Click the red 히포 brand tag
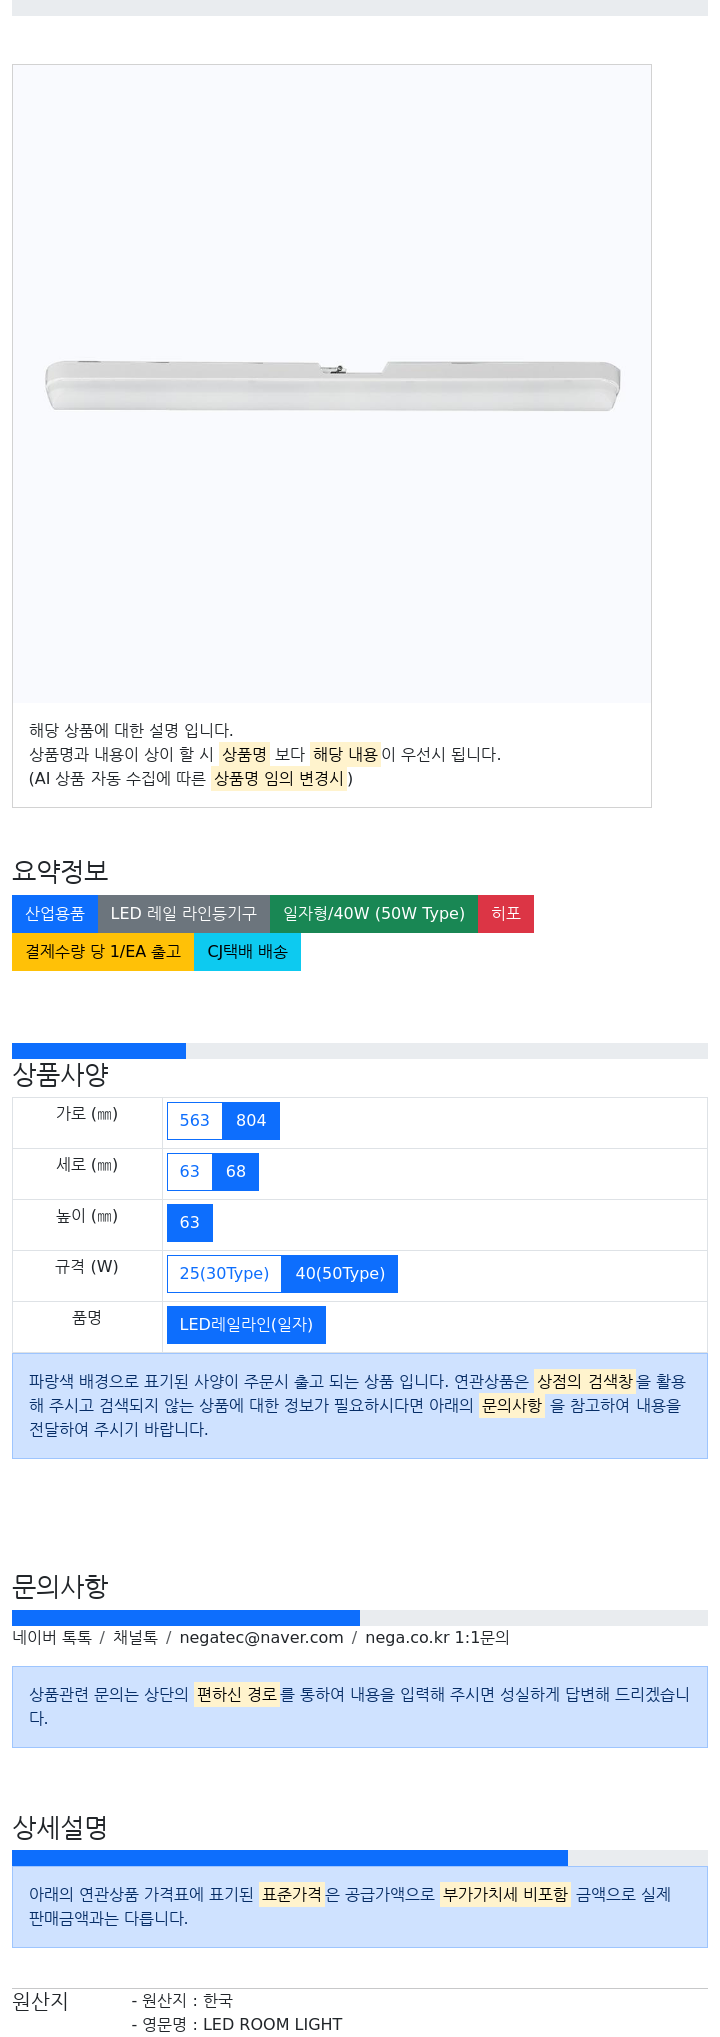 click(506, 914)
